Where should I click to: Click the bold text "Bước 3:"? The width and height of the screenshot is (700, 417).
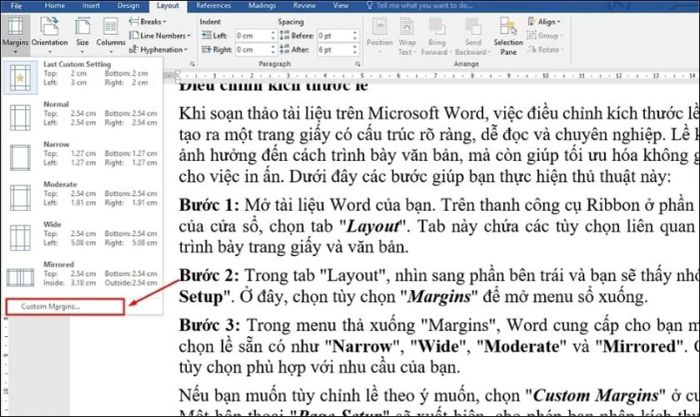[209, 325]
